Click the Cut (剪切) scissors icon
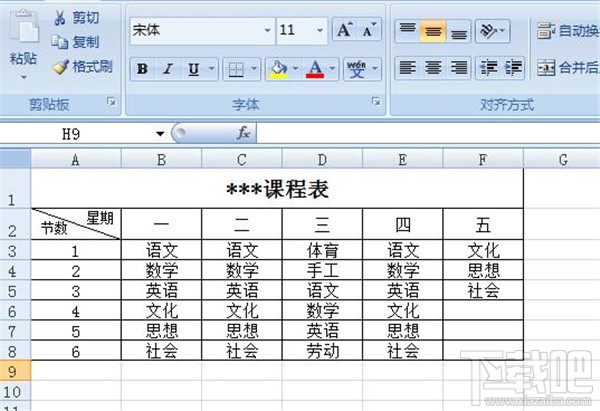The width and height of the screenshot is (600, 411). pos(60,18)
